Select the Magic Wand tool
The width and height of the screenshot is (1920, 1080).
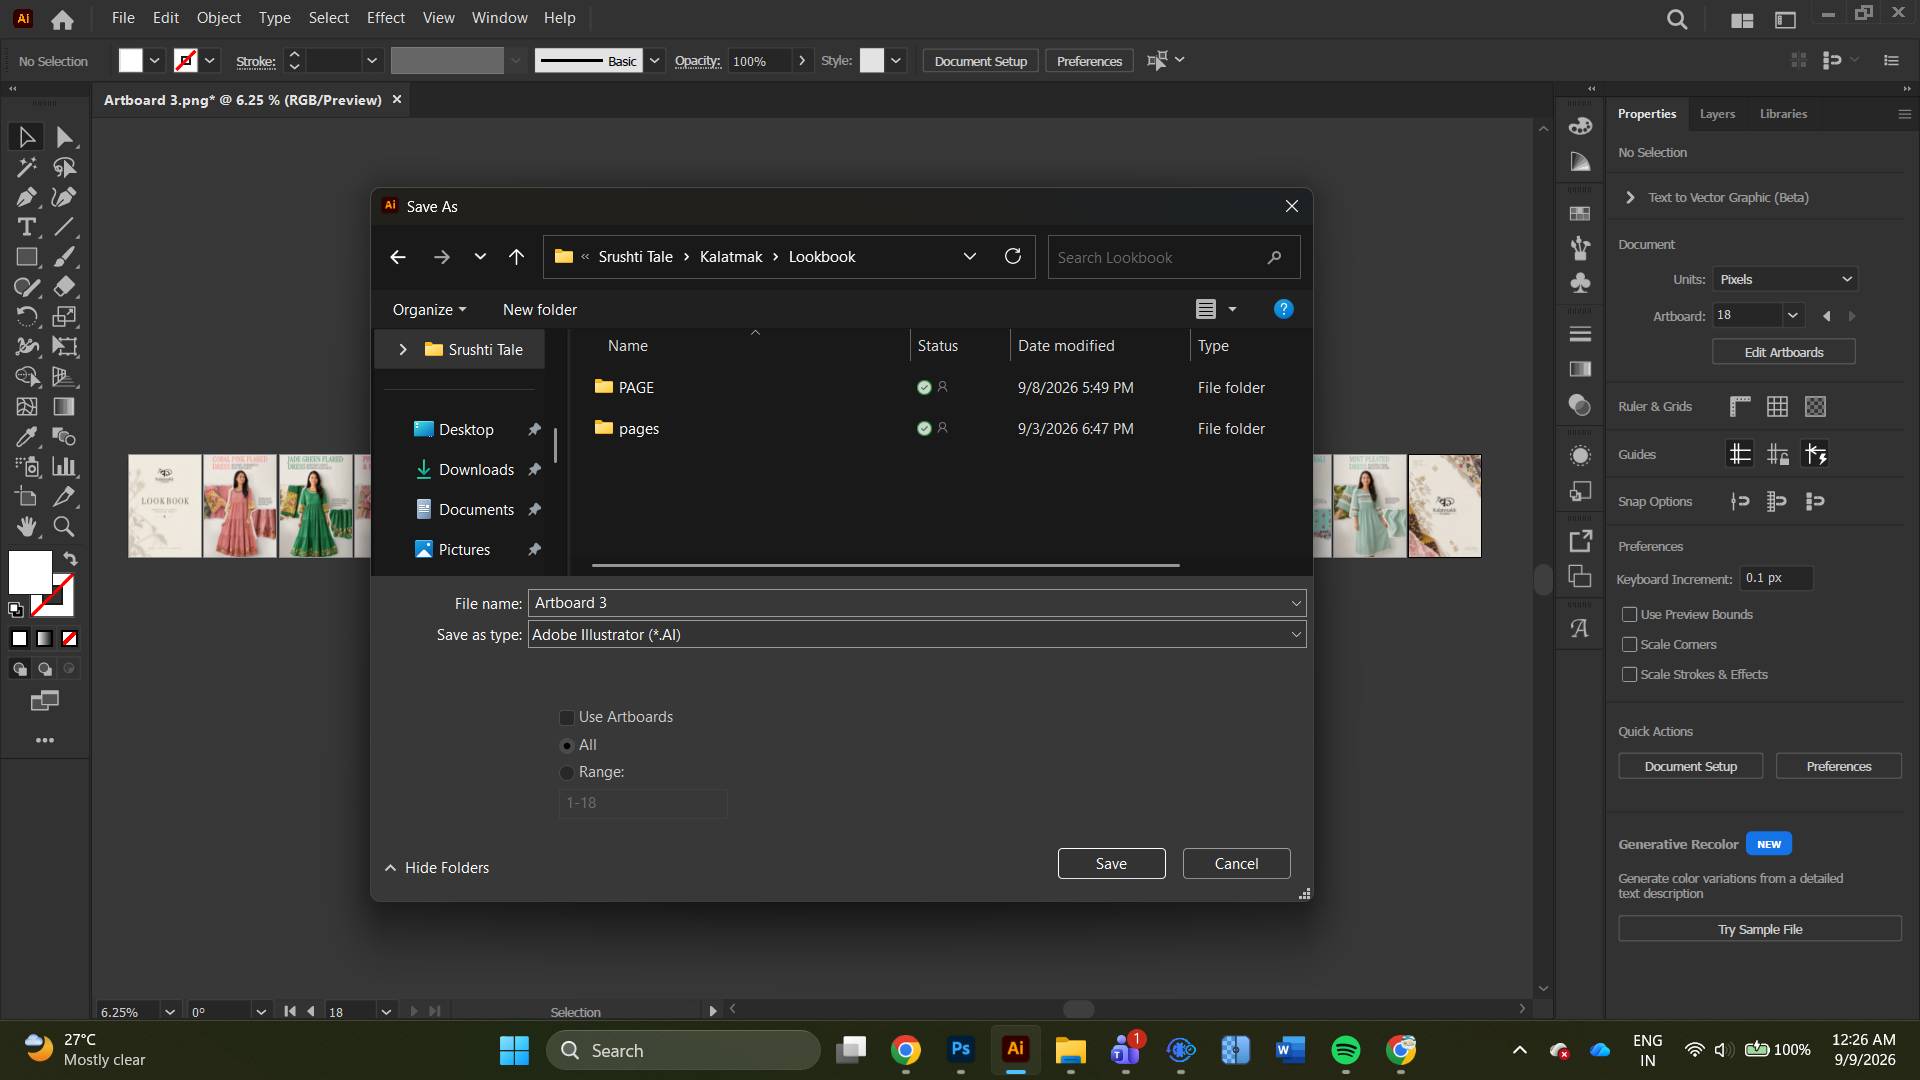[27, 167]
